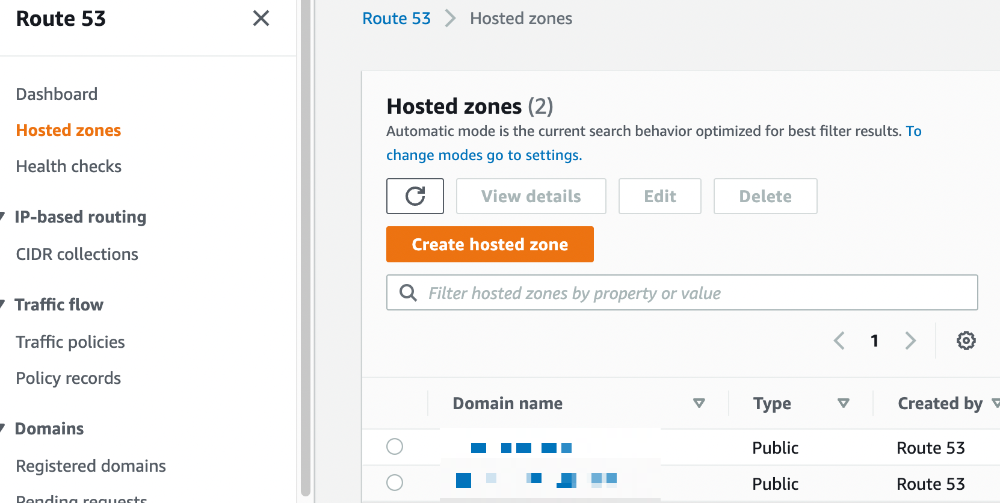Open the first hosted zone domain link
Viewport: 1000px width, 503px height.
tap(521, 448)
